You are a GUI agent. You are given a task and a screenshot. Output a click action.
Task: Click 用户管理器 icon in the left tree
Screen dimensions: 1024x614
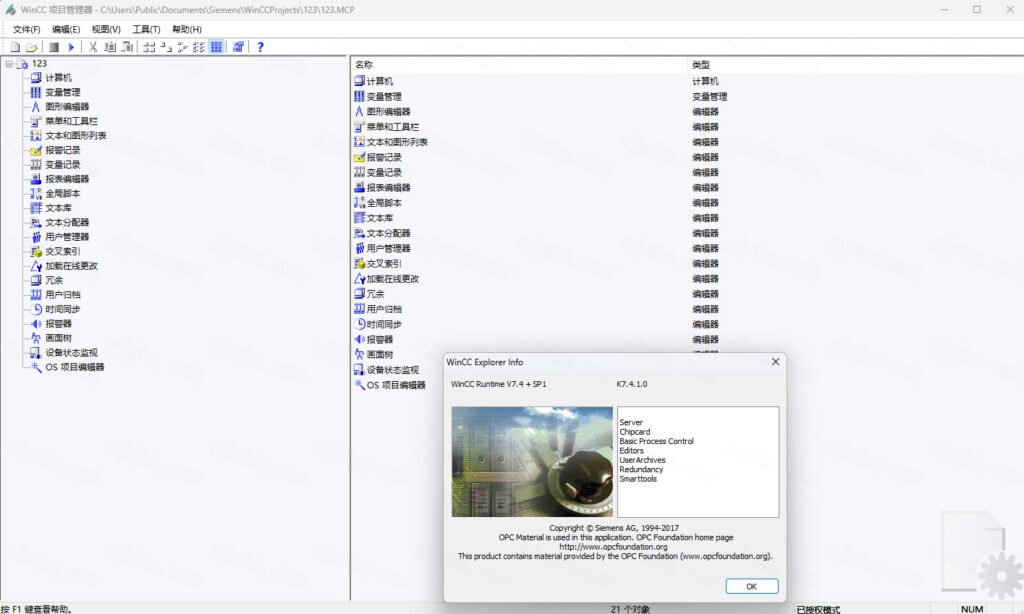point(36,236)
